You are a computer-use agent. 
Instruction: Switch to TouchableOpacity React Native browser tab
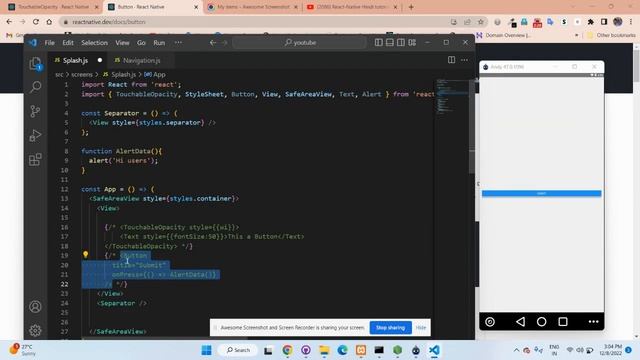(52, 7)
